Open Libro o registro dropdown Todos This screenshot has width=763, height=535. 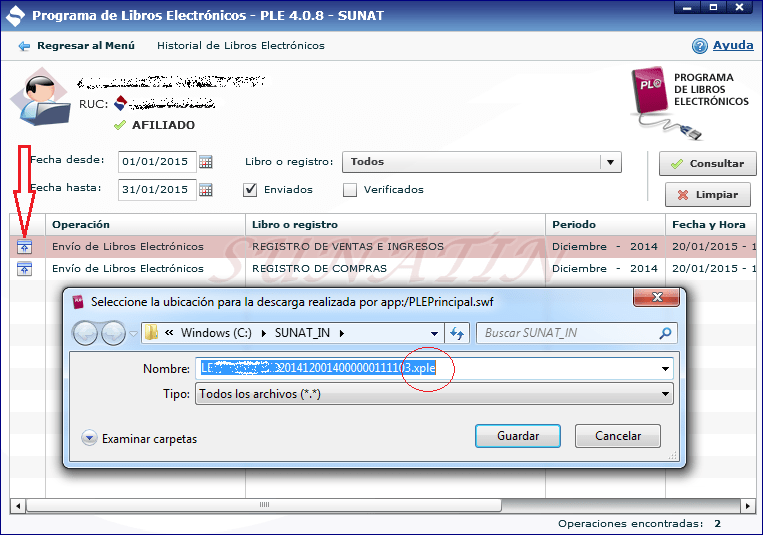click(x=482, y=162)
